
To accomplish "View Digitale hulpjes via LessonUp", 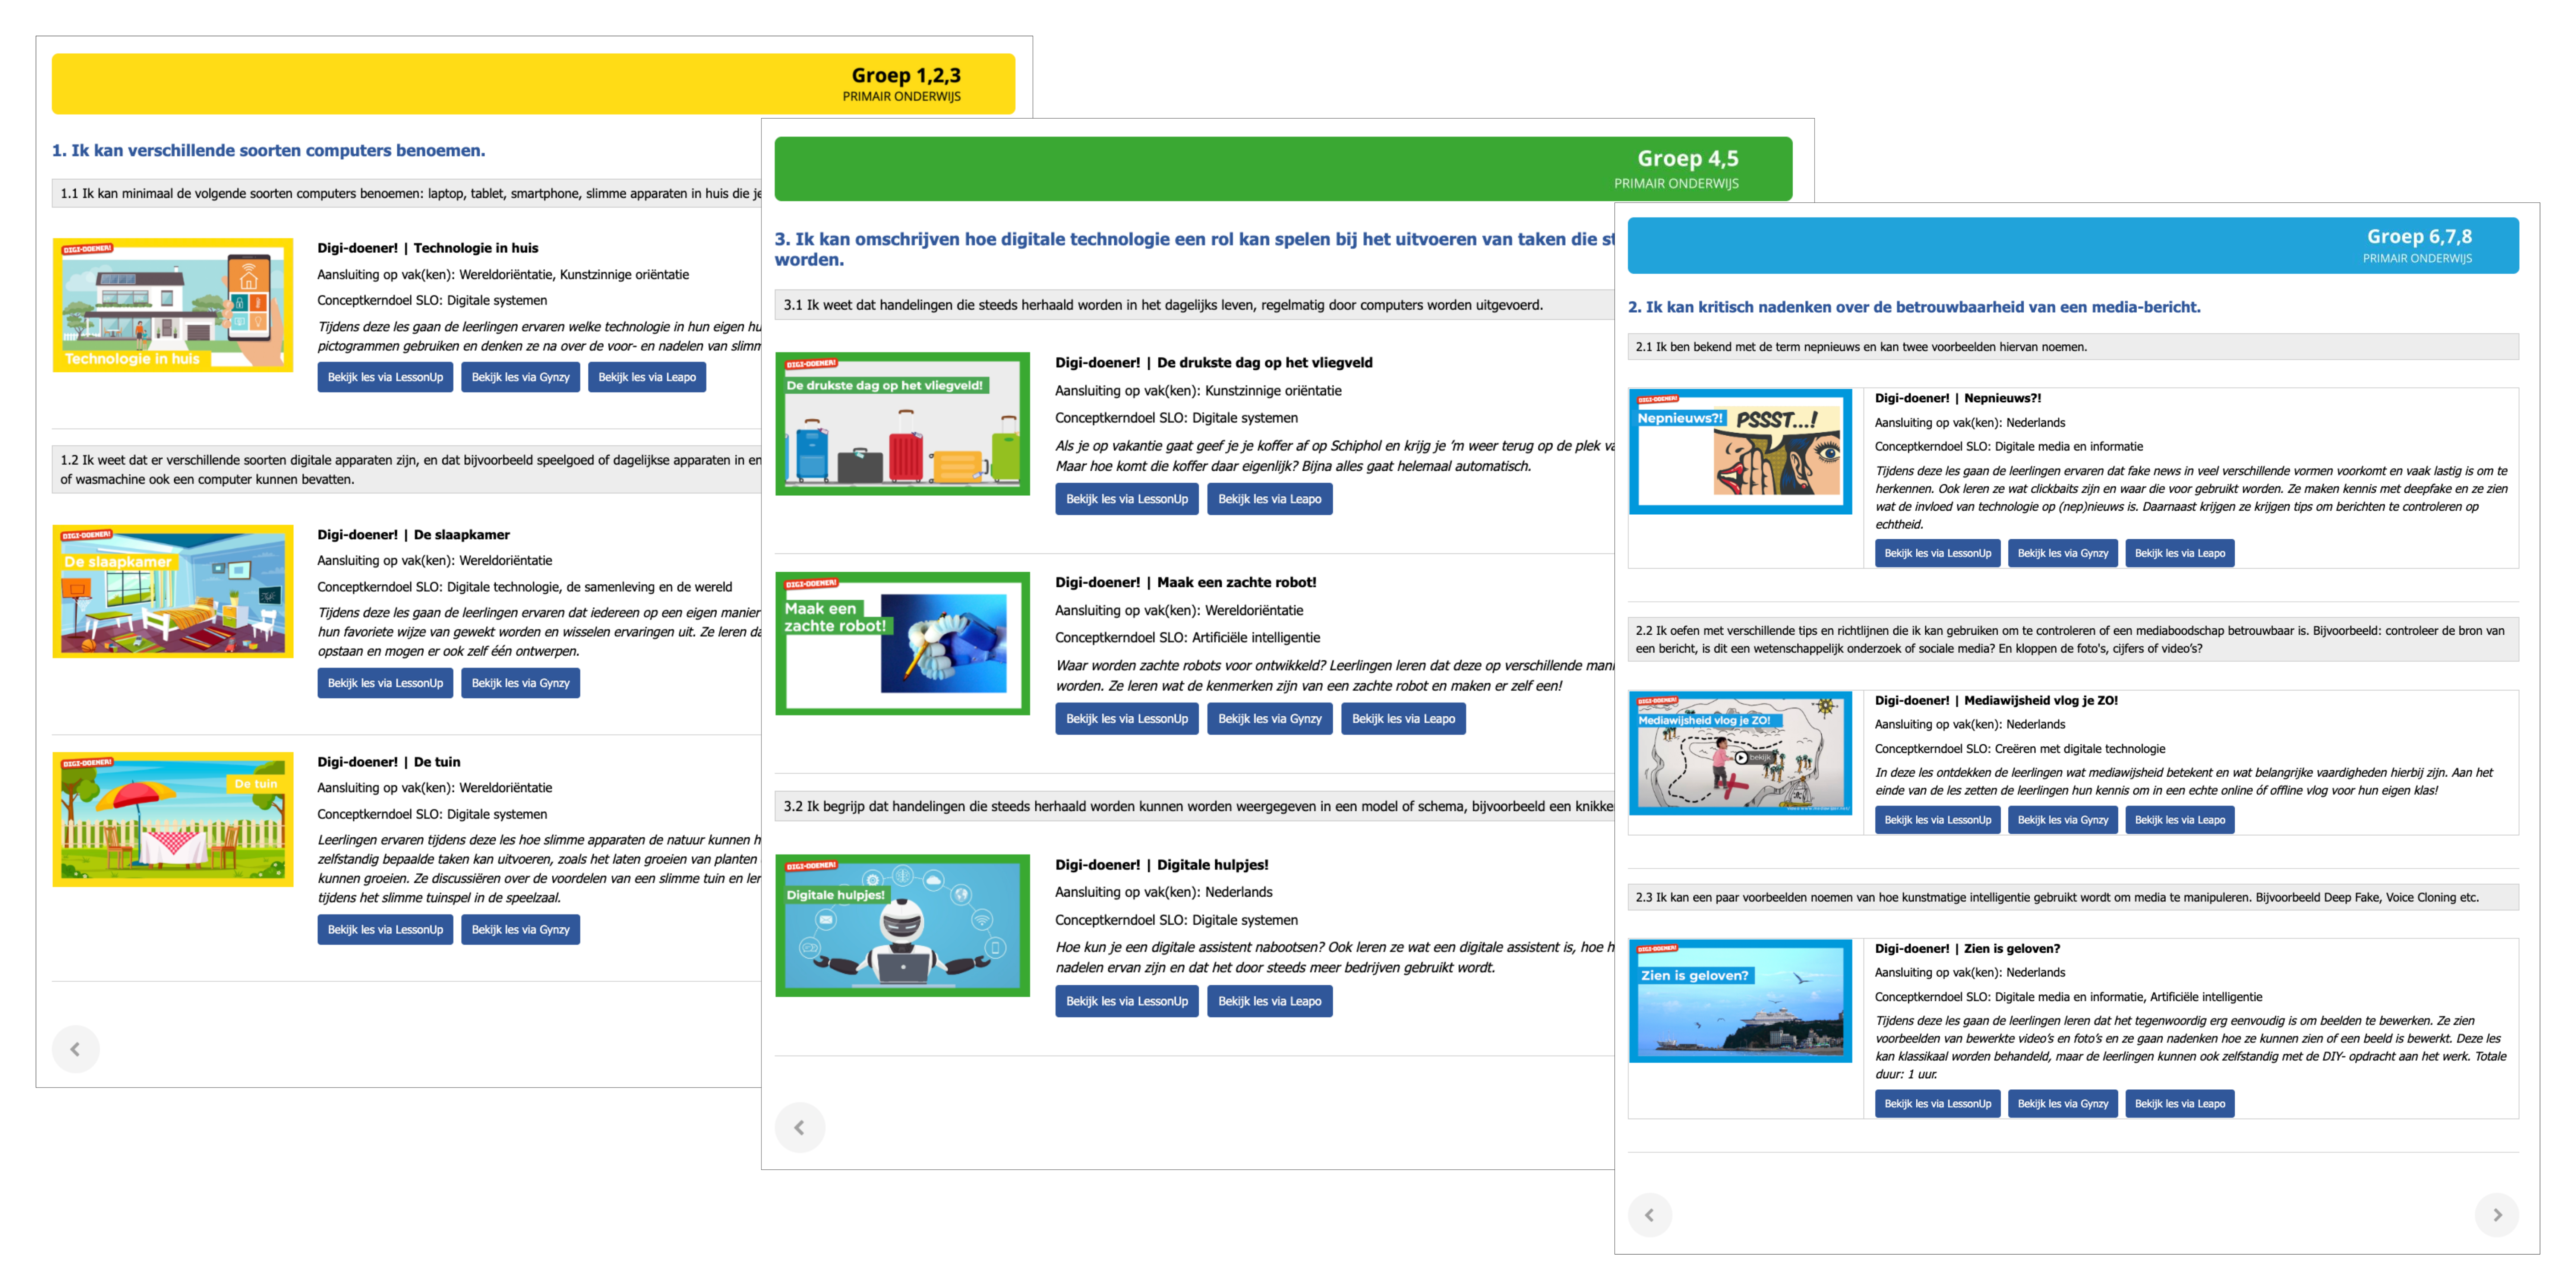I will 1127,1001.
